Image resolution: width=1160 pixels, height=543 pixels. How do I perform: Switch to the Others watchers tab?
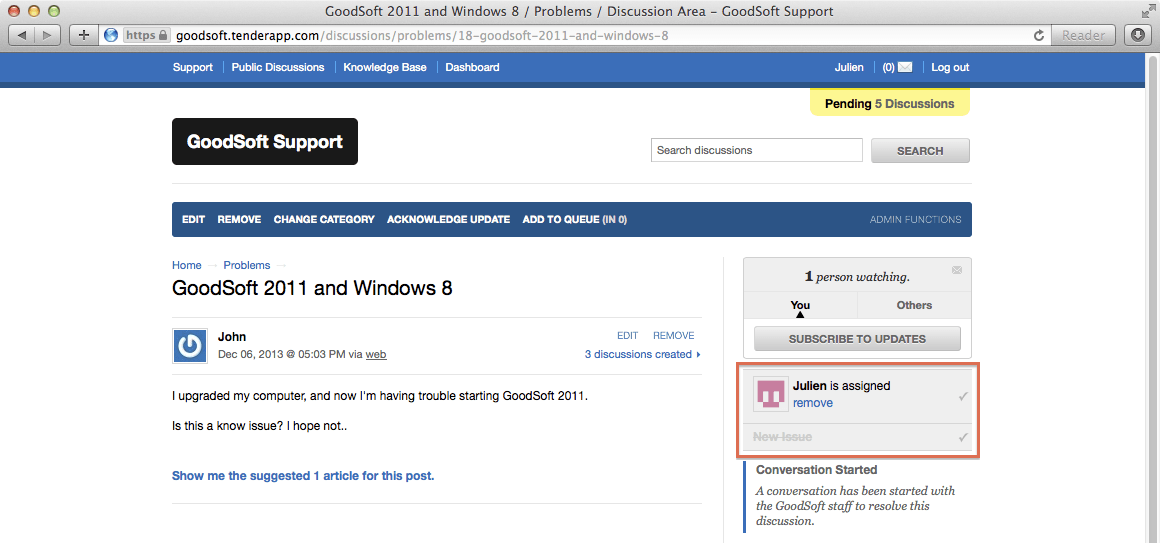pos(914,305)
